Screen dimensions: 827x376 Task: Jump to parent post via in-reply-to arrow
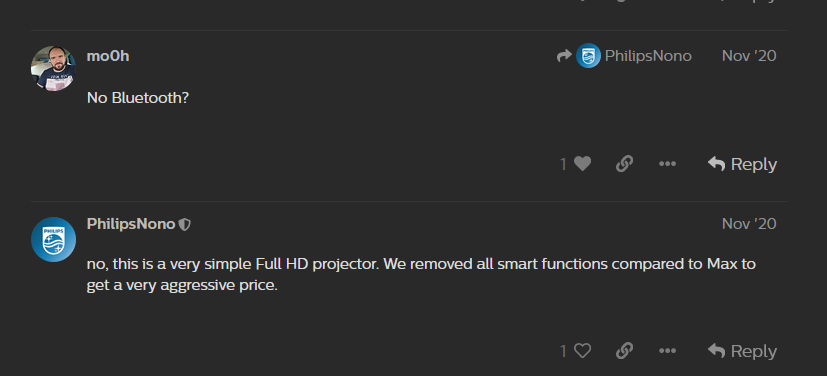564,55
